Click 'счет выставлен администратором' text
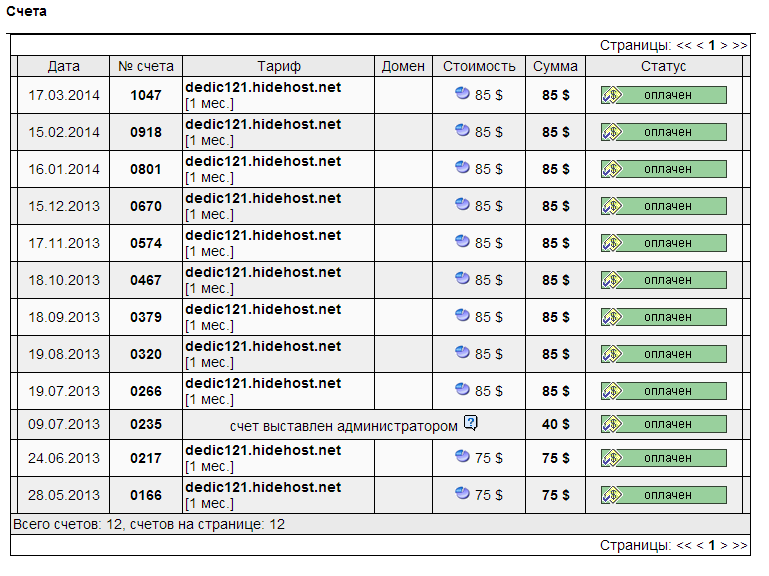Image resolution: width=769 pixels, height=576 pixels. (x=343, y=426)
